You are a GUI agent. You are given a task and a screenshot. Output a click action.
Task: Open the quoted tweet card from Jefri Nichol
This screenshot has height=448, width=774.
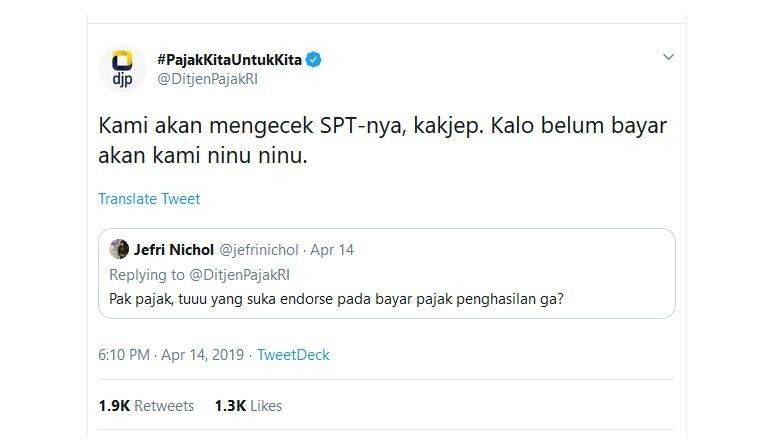[387, 273]
